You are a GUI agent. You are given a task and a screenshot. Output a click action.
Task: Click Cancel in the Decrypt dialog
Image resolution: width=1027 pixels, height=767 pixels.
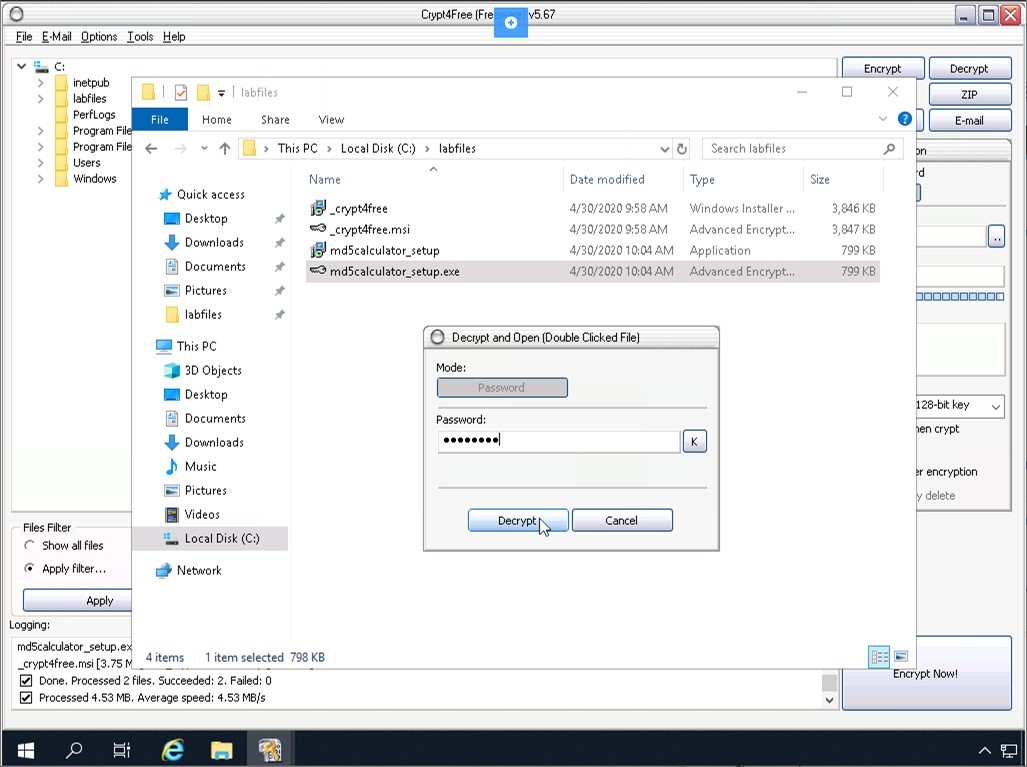pos(621,520)
